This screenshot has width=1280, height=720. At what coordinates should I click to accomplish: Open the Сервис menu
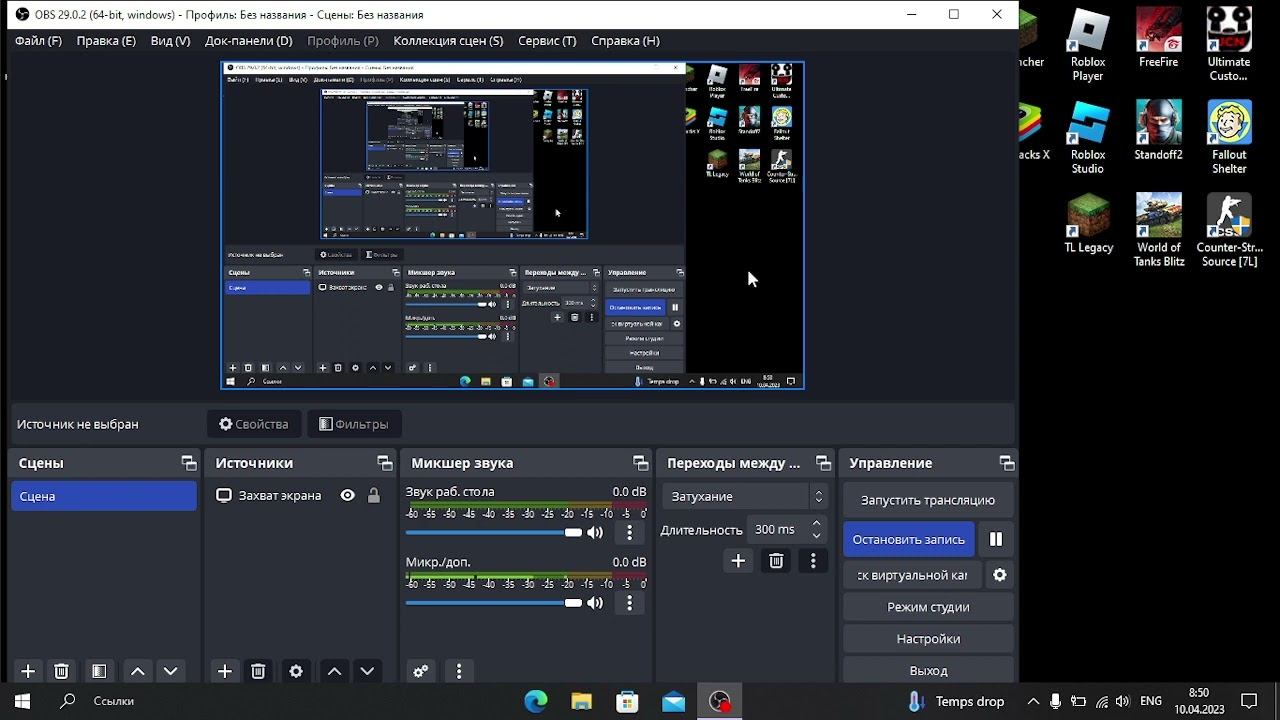[x=547, y=41]
